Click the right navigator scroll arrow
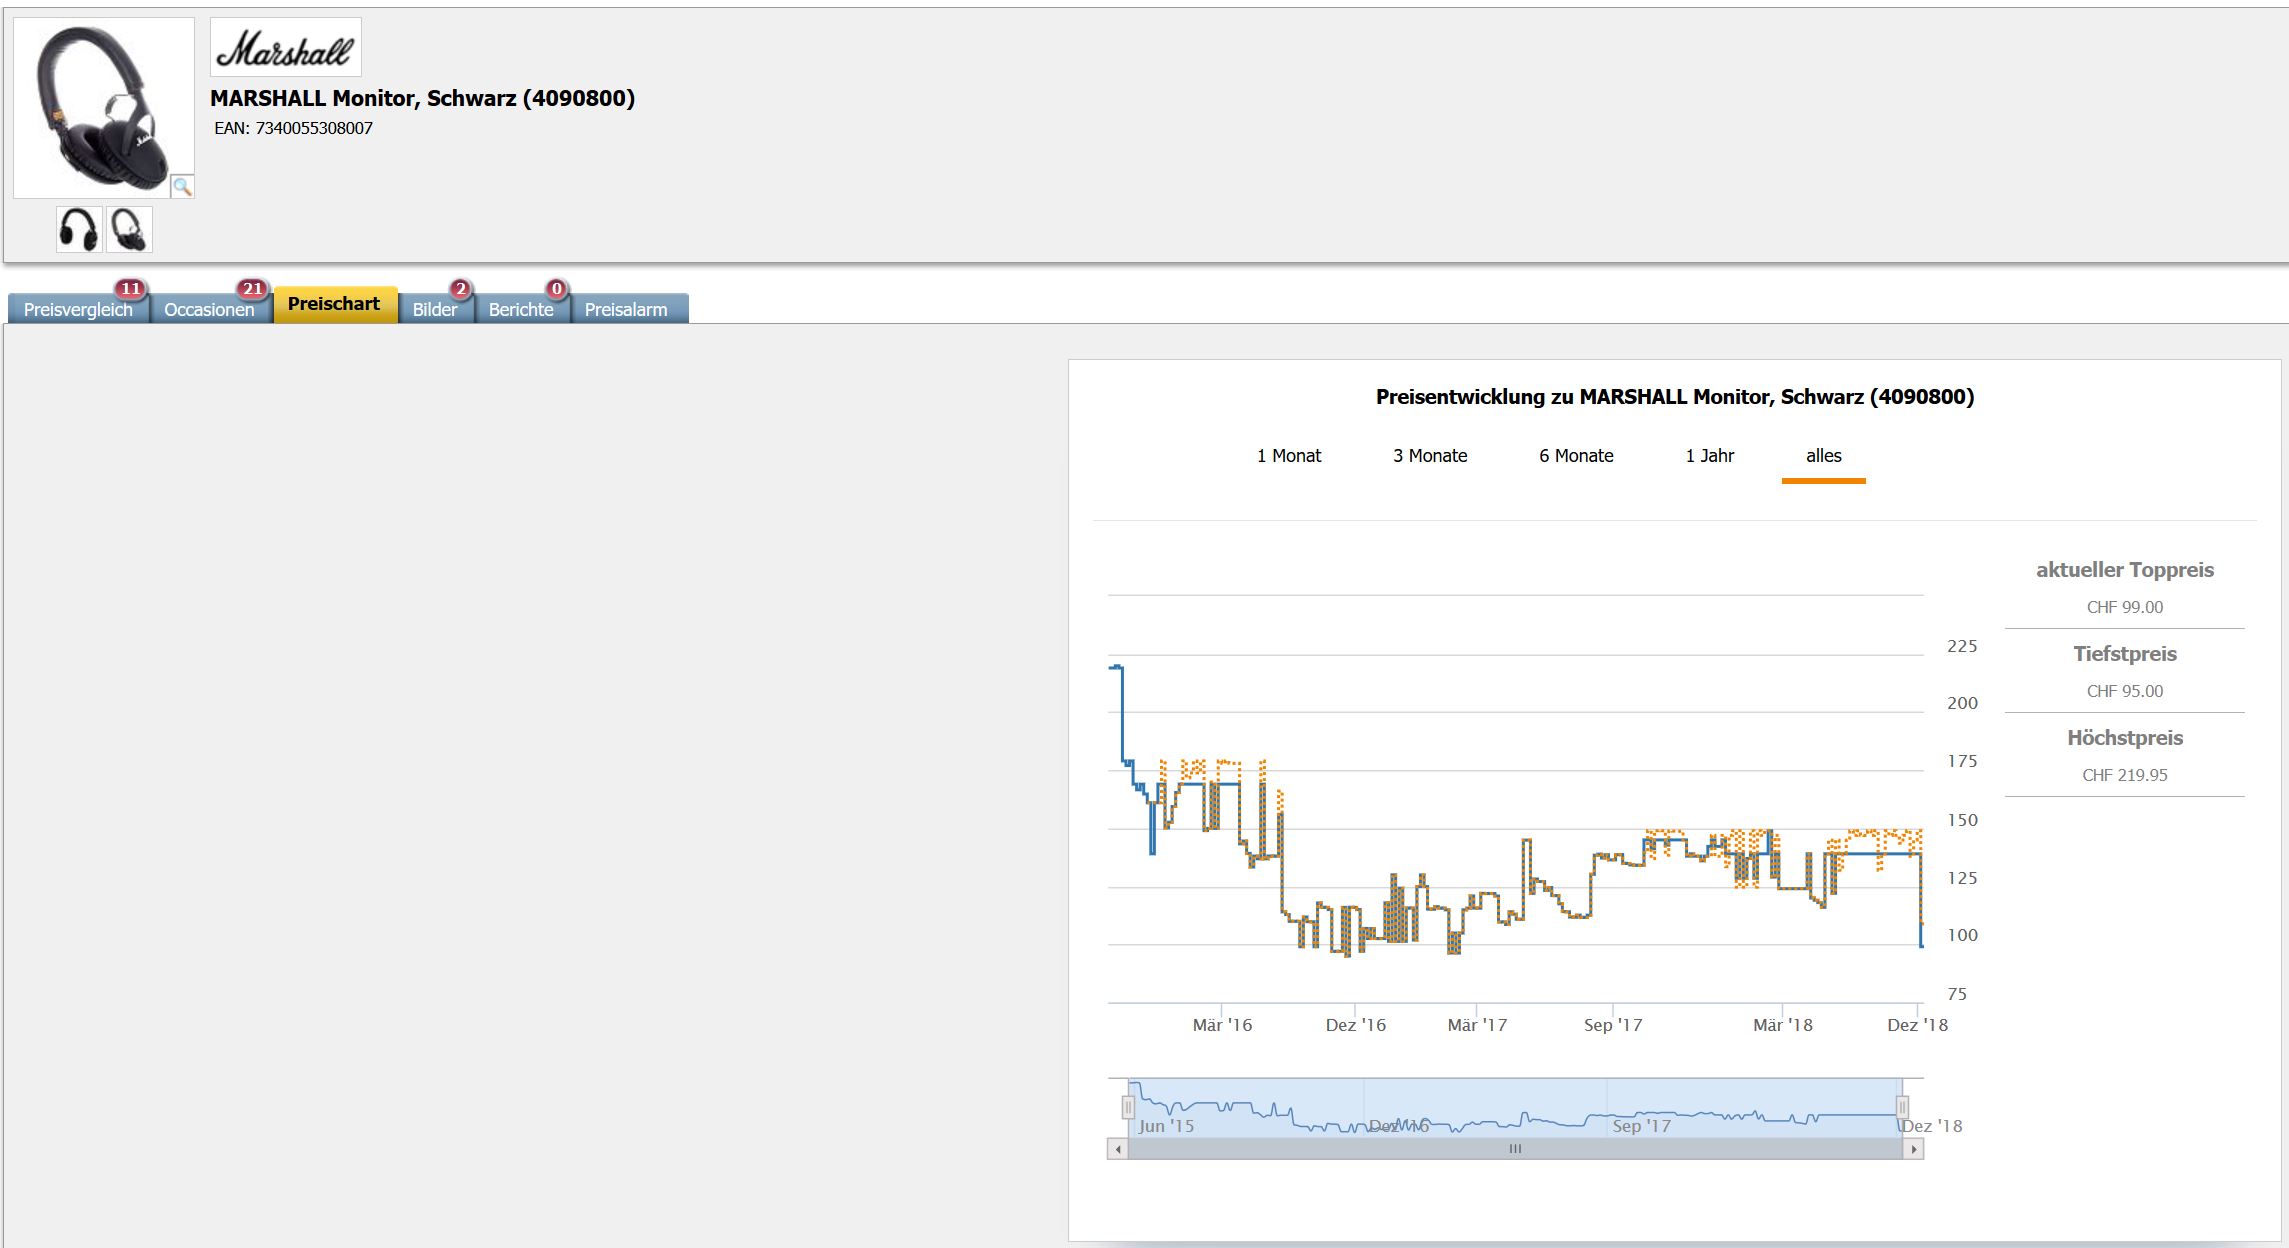Image resolution: width=2289 pixels, height=1248 pixels. tap(1913, 1149)
